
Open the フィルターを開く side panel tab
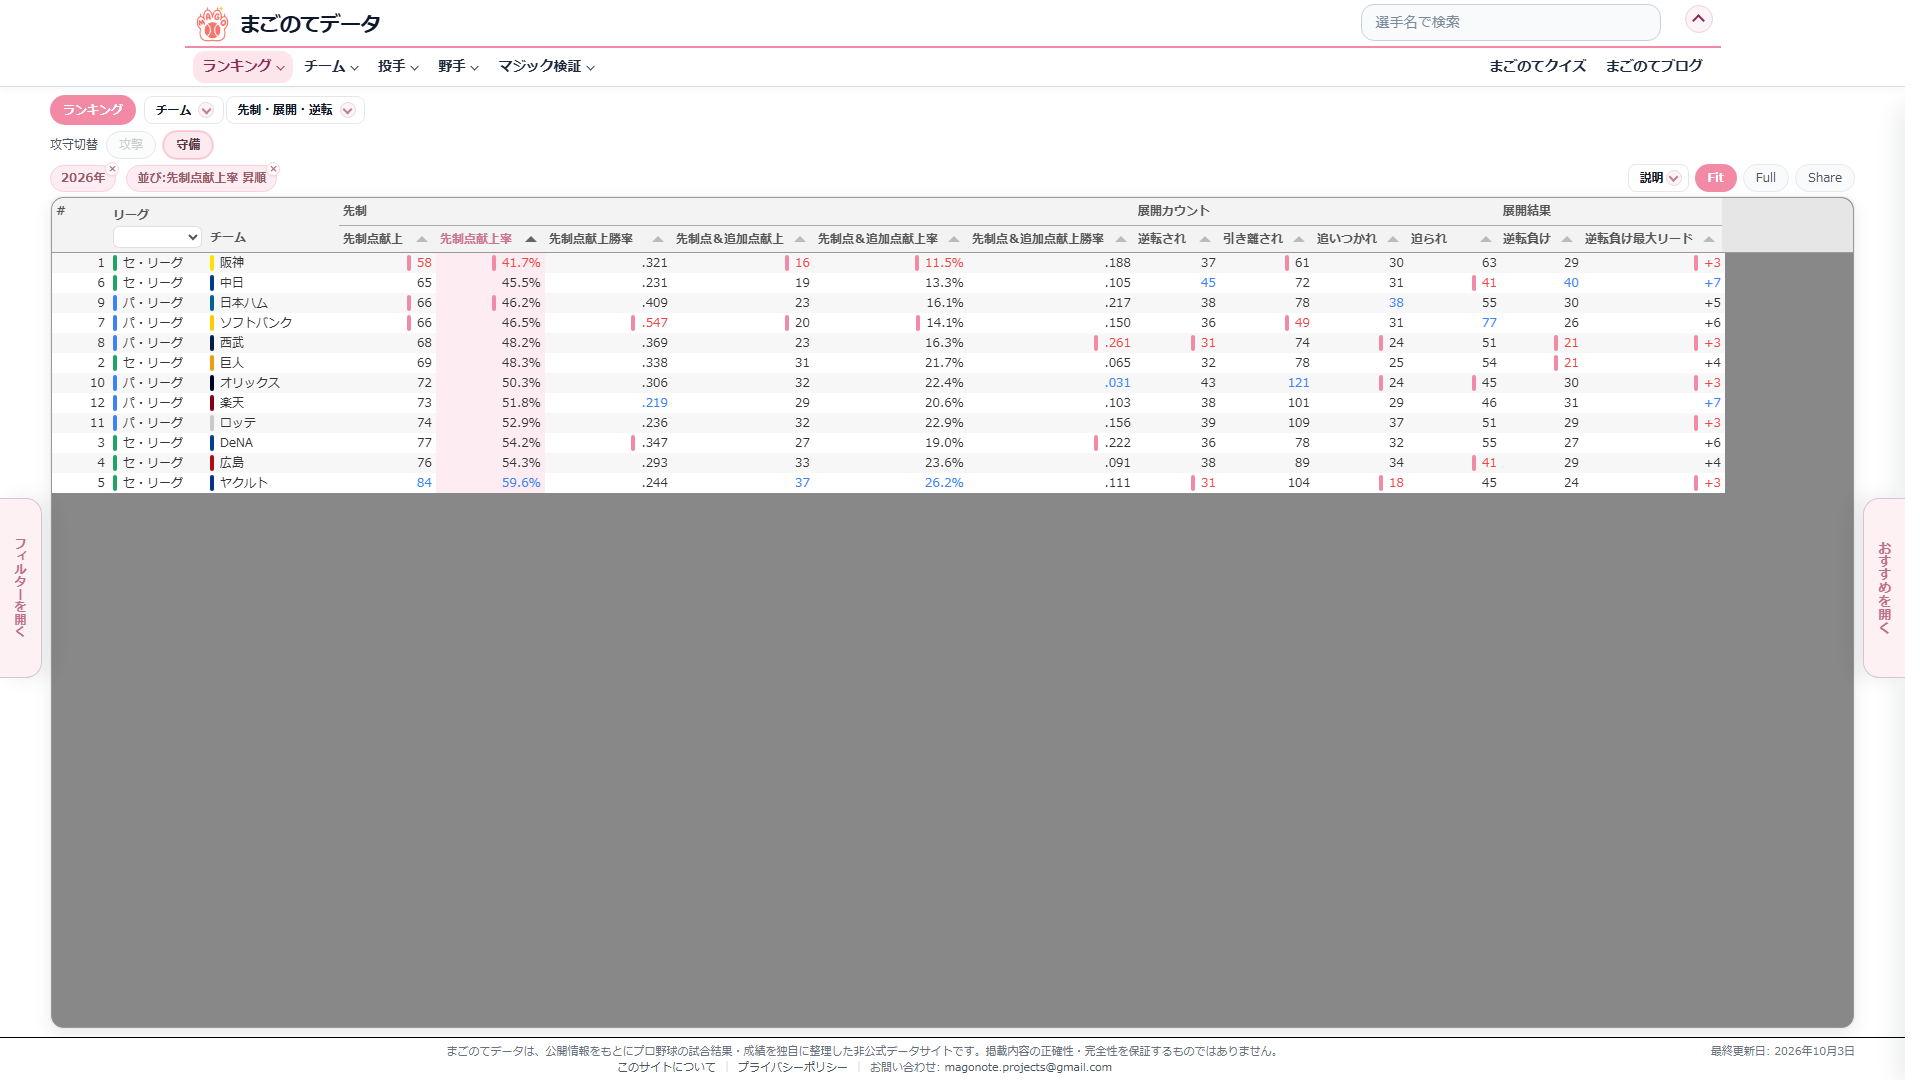coord(20,587)
